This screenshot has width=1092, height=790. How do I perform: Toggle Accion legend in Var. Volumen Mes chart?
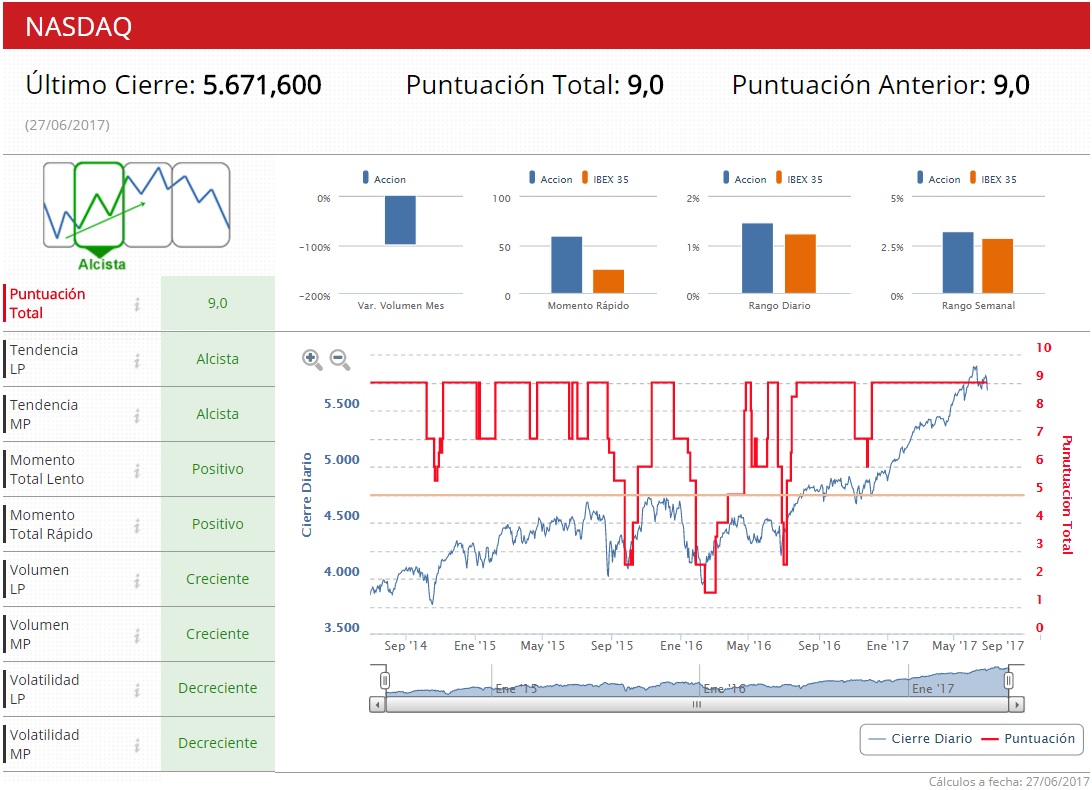(x=384, y=179)
